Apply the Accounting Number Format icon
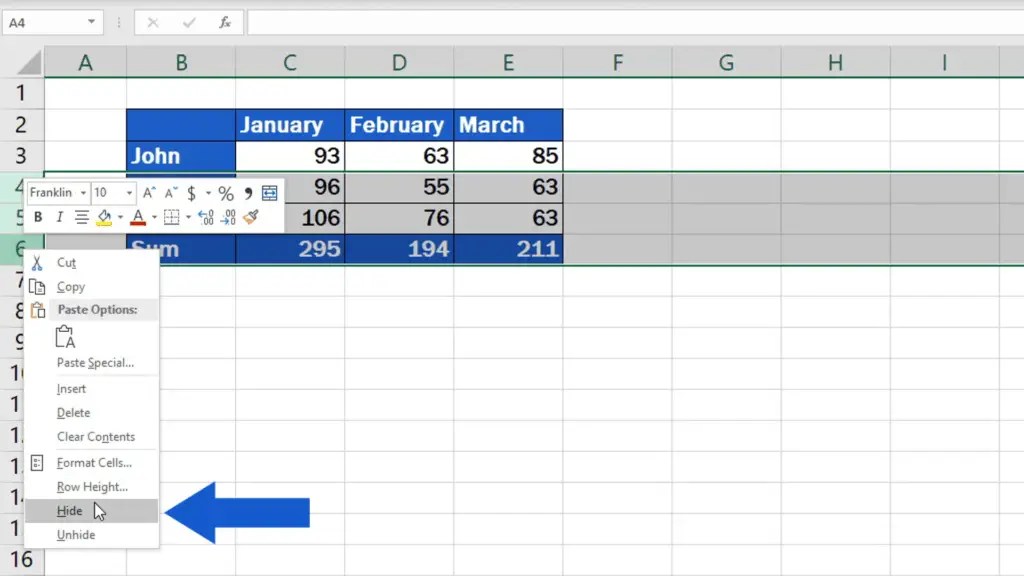The image size is (1024, 576). click(192, 192)
